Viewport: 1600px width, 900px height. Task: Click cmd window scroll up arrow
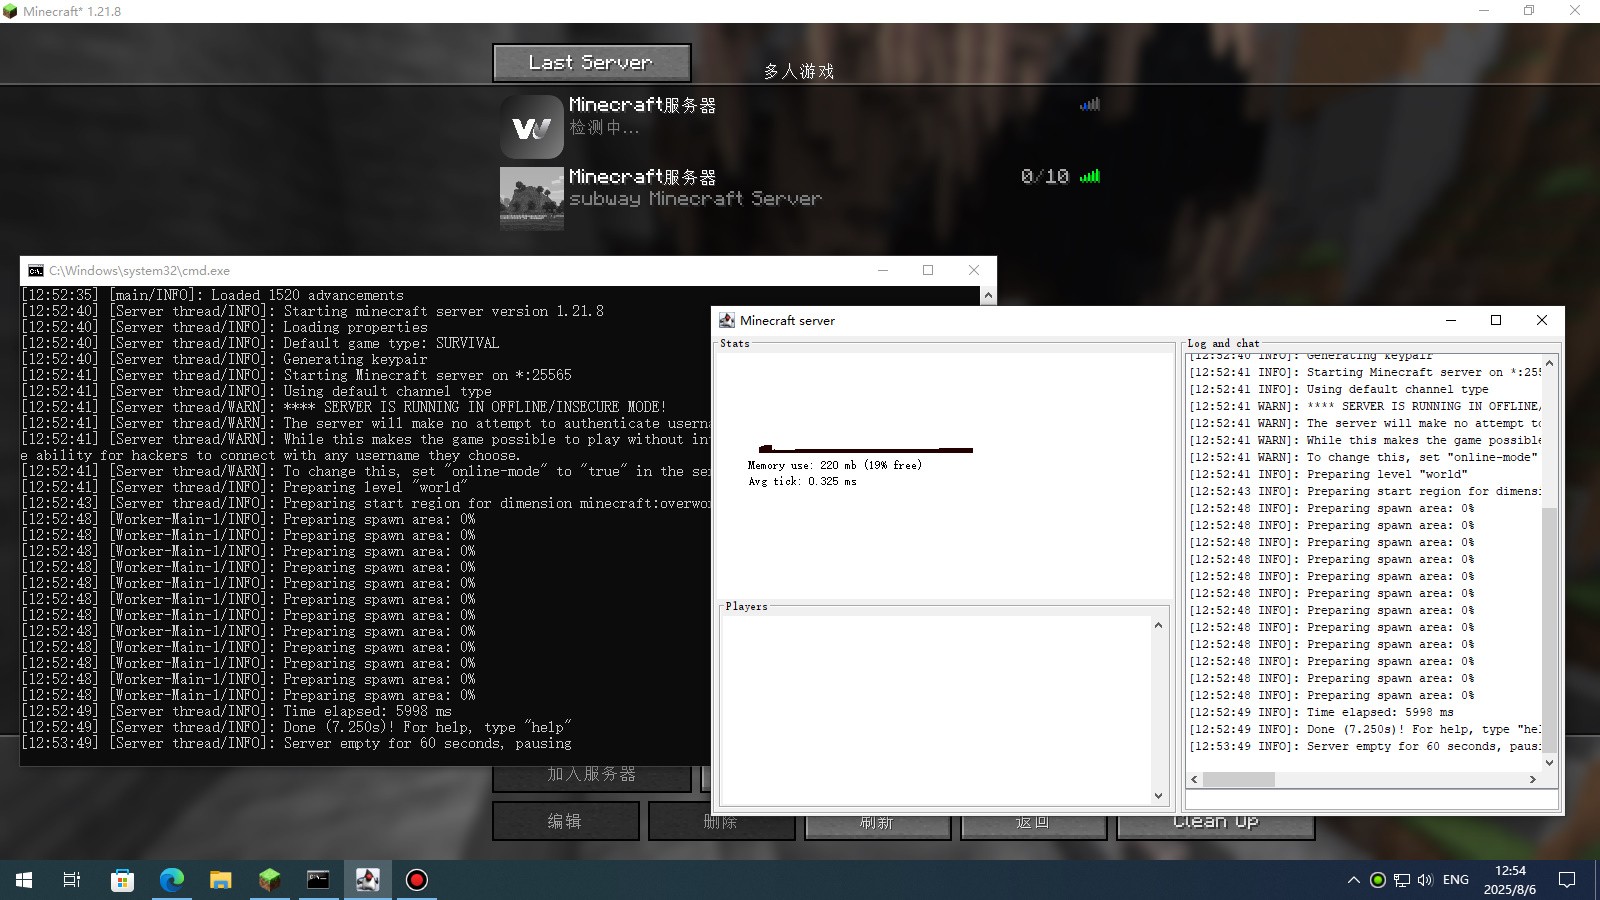tap(988, 296)
